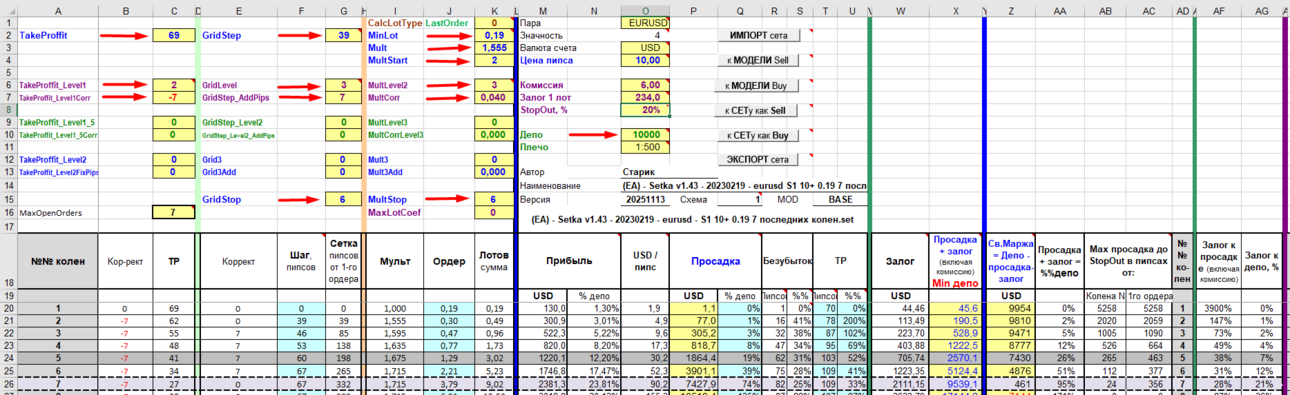Viewport: 1290px width, 395px height.
Task: Select the StopOut percent cell 20%
Action: click(x=646, y=110)
